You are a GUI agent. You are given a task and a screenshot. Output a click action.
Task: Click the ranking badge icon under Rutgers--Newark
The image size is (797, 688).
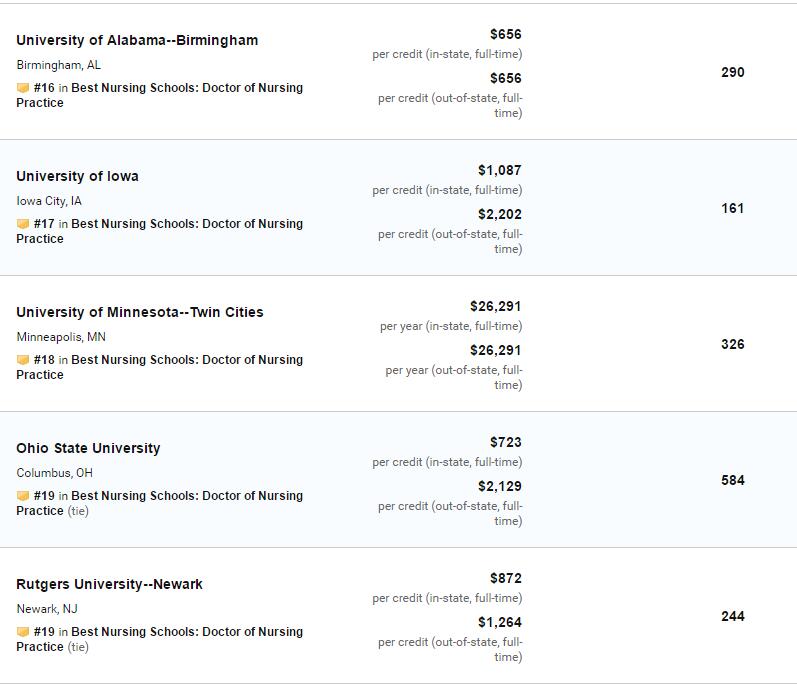[x=23, y=632]
